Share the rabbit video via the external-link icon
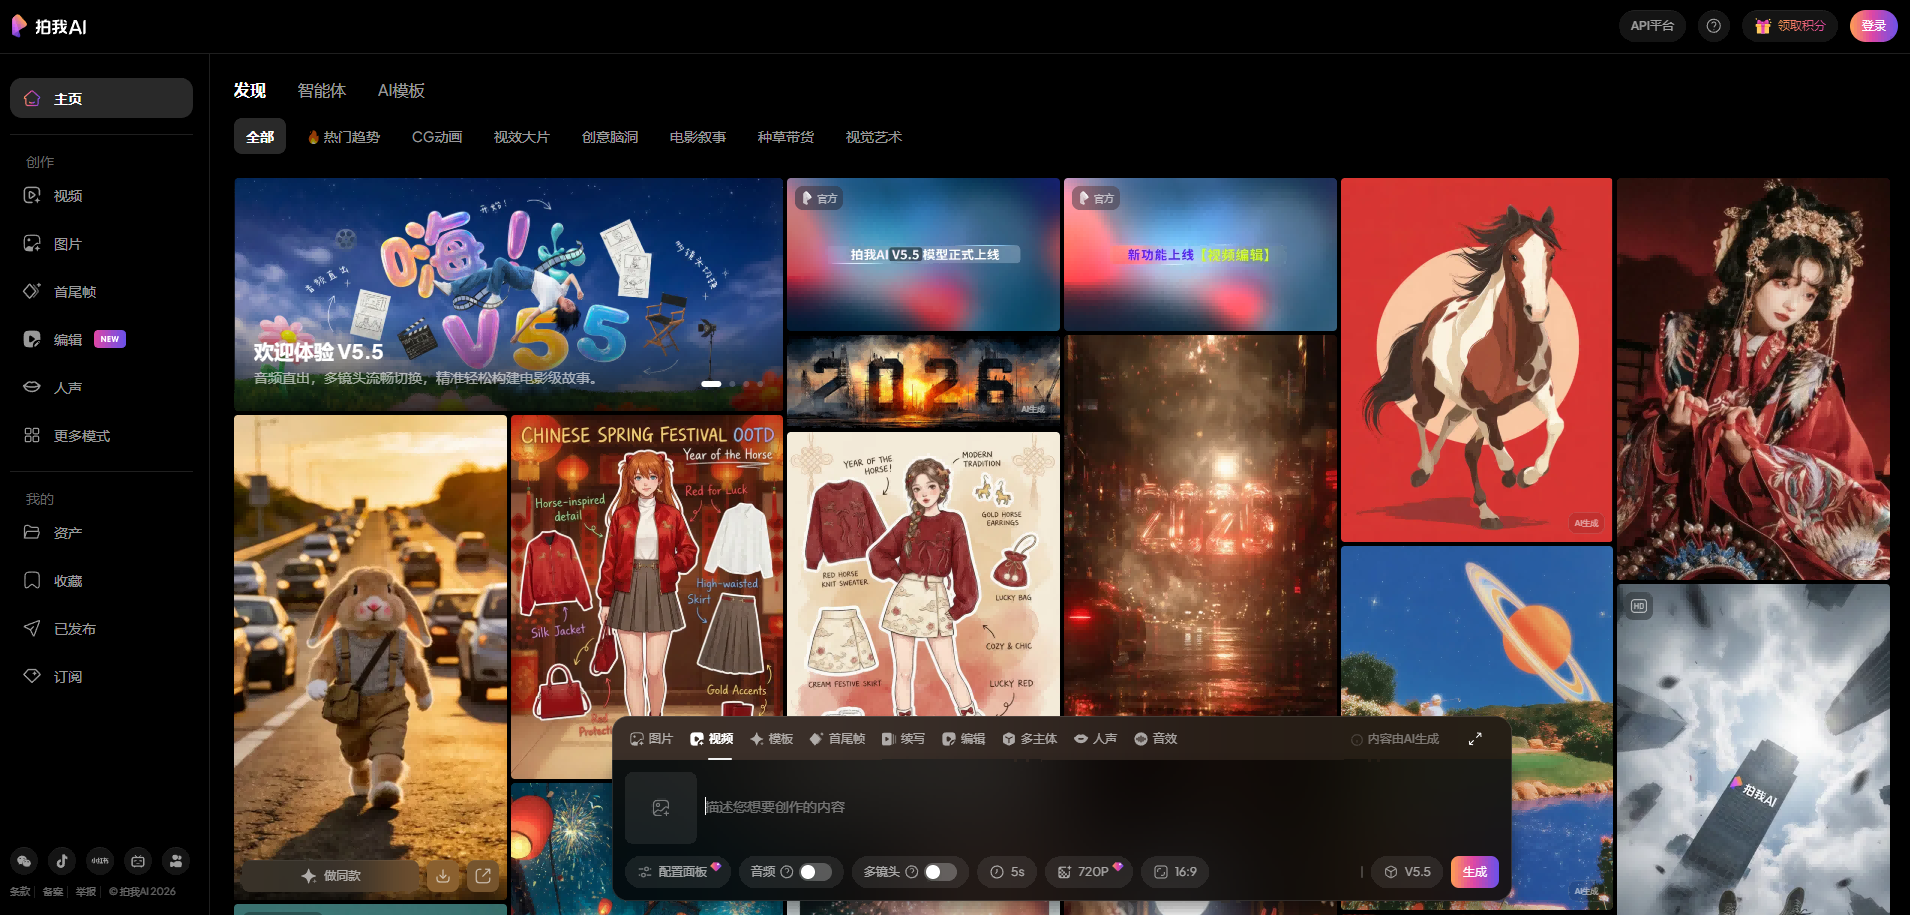The image size is (1910, 915). pos(483,876)
